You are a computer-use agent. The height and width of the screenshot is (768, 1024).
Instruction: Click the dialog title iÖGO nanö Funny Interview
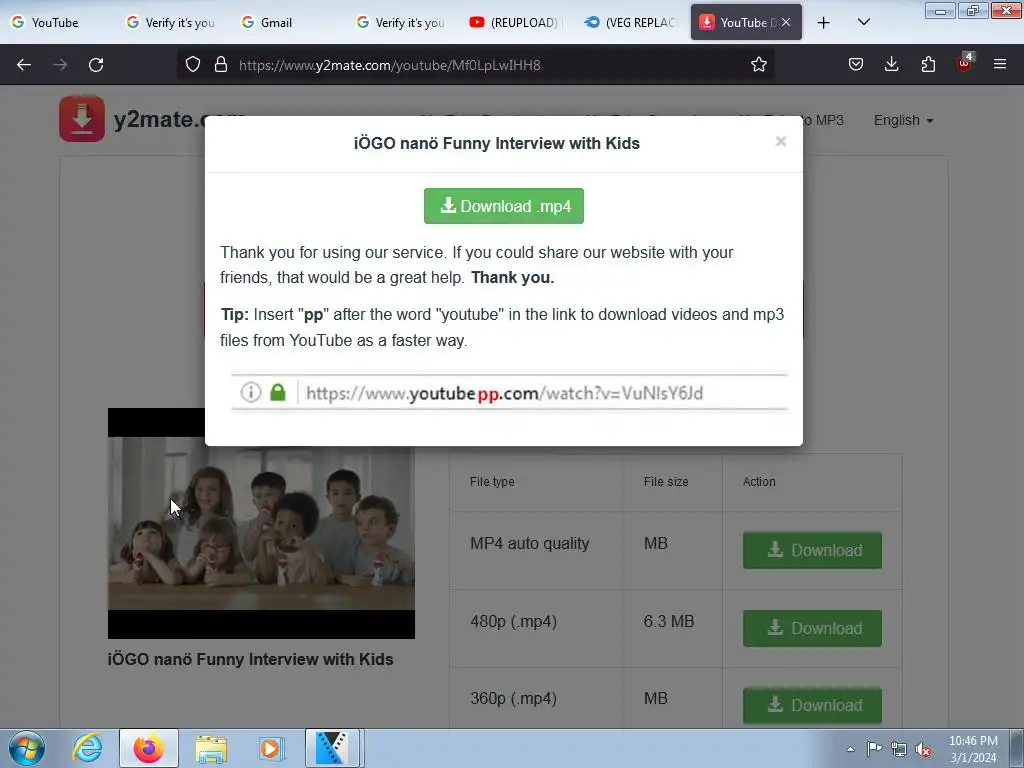click(x=496, y=143)
